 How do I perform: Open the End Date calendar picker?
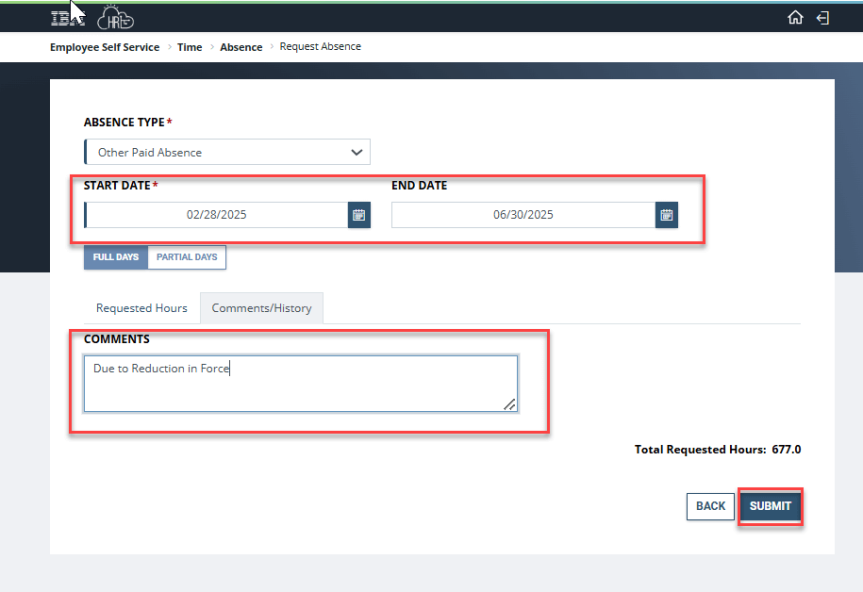click(x=666, y=215)
